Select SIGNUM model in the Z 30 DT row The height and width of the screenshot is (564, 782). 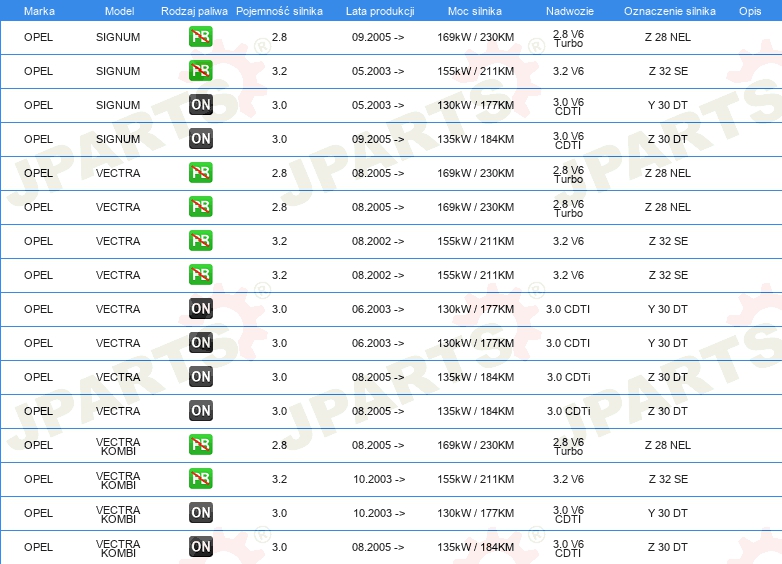118,139
